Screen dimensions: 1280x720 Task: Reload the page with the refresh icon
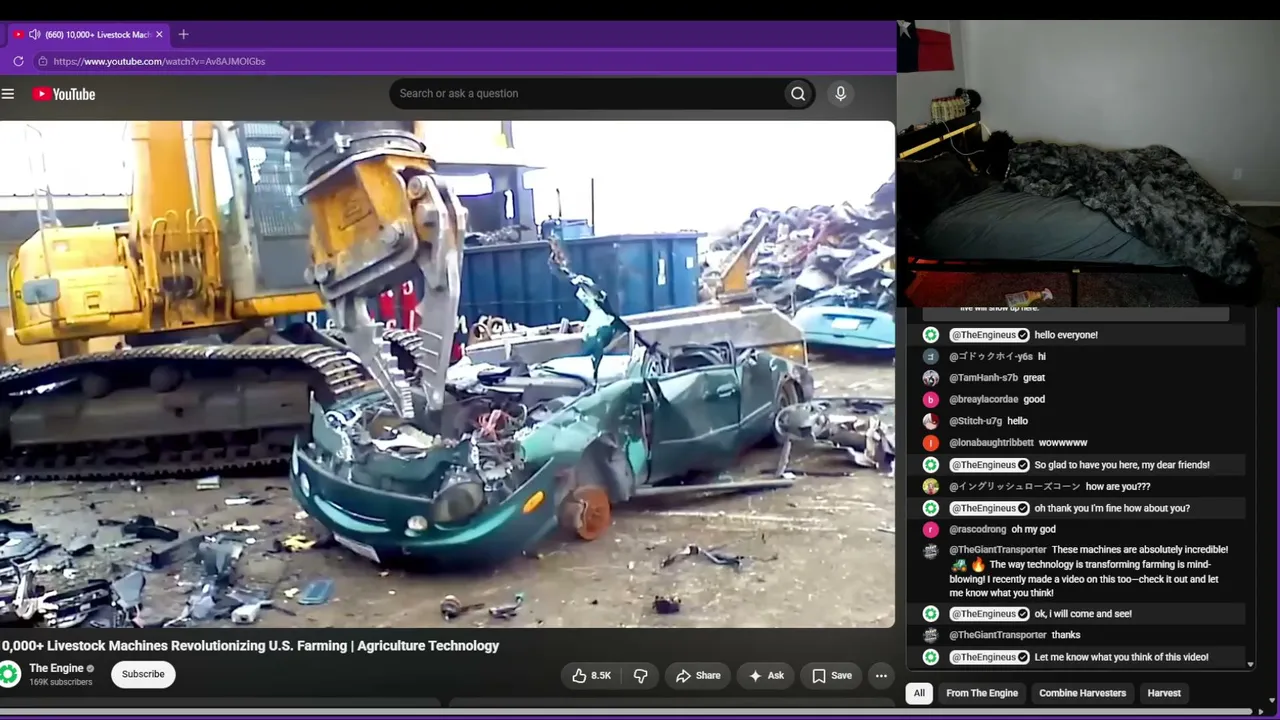coord(18,61)
